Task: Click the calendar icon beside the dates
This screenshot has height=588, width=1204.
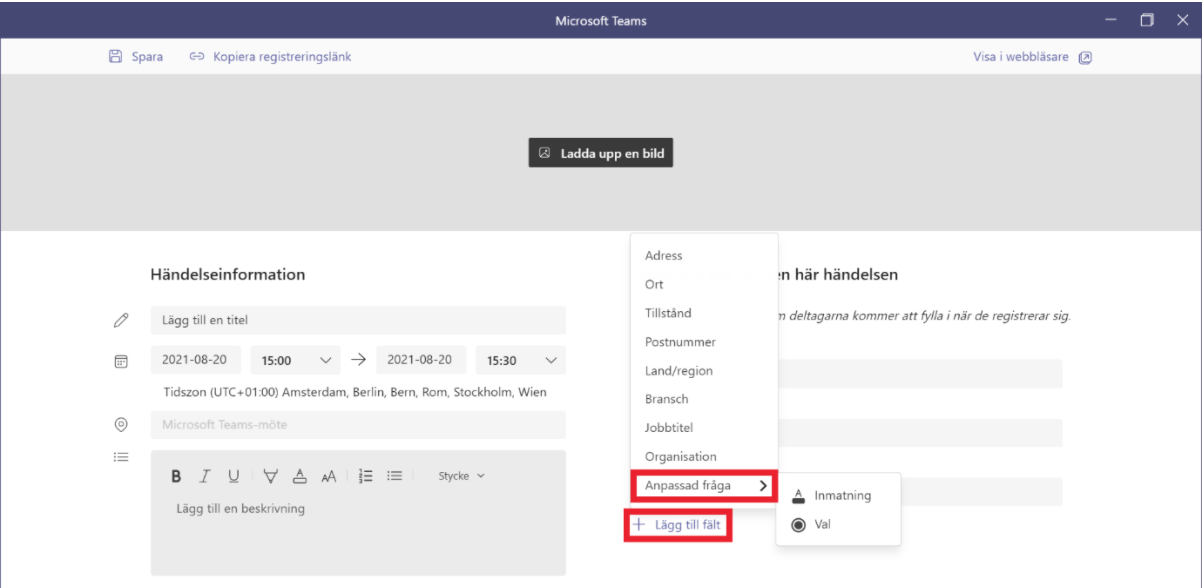Action: (x=121, y=361)
